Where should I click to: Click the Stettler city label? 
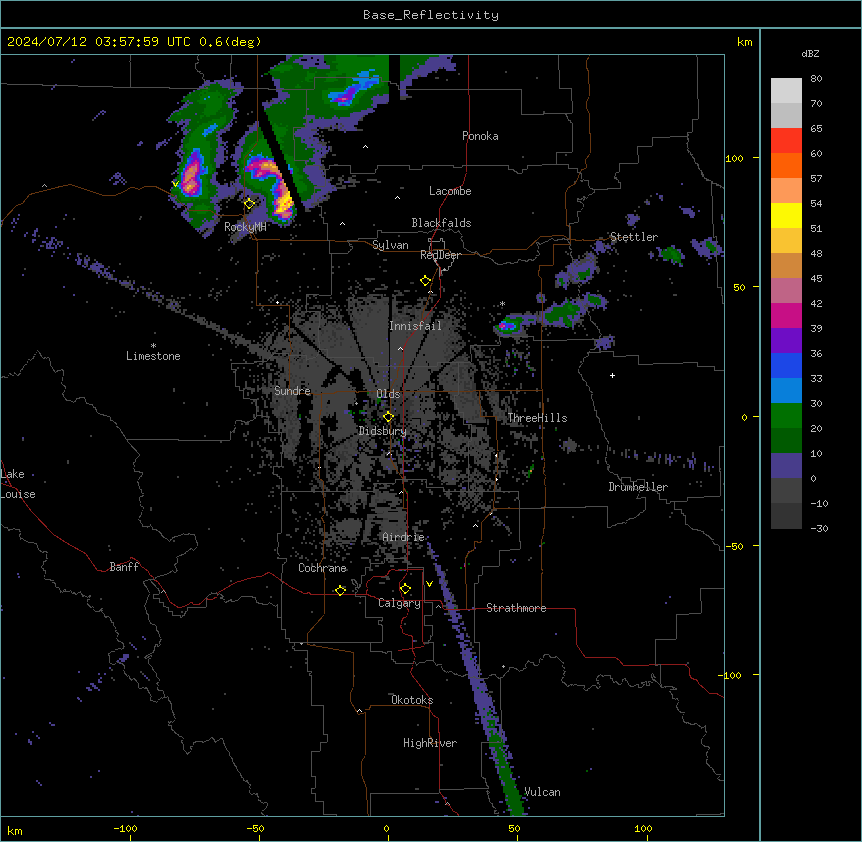(634, 237)
